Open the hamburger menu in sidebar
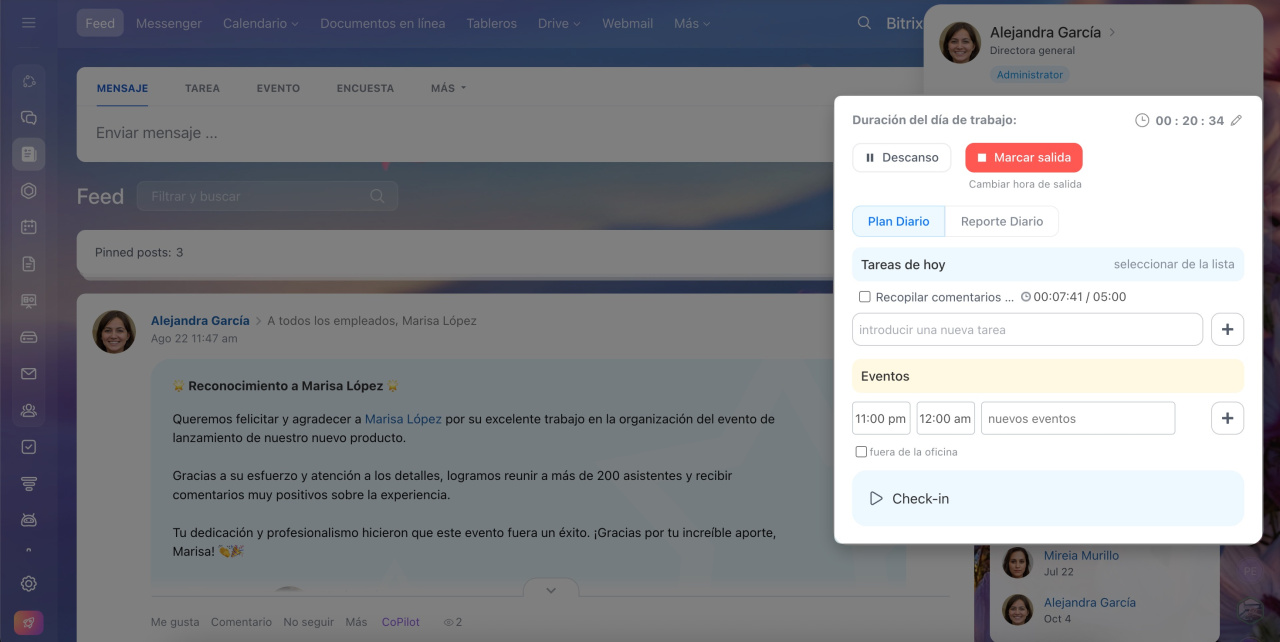The height and width of the screenshot is (642, 1280). pos(28,23)
